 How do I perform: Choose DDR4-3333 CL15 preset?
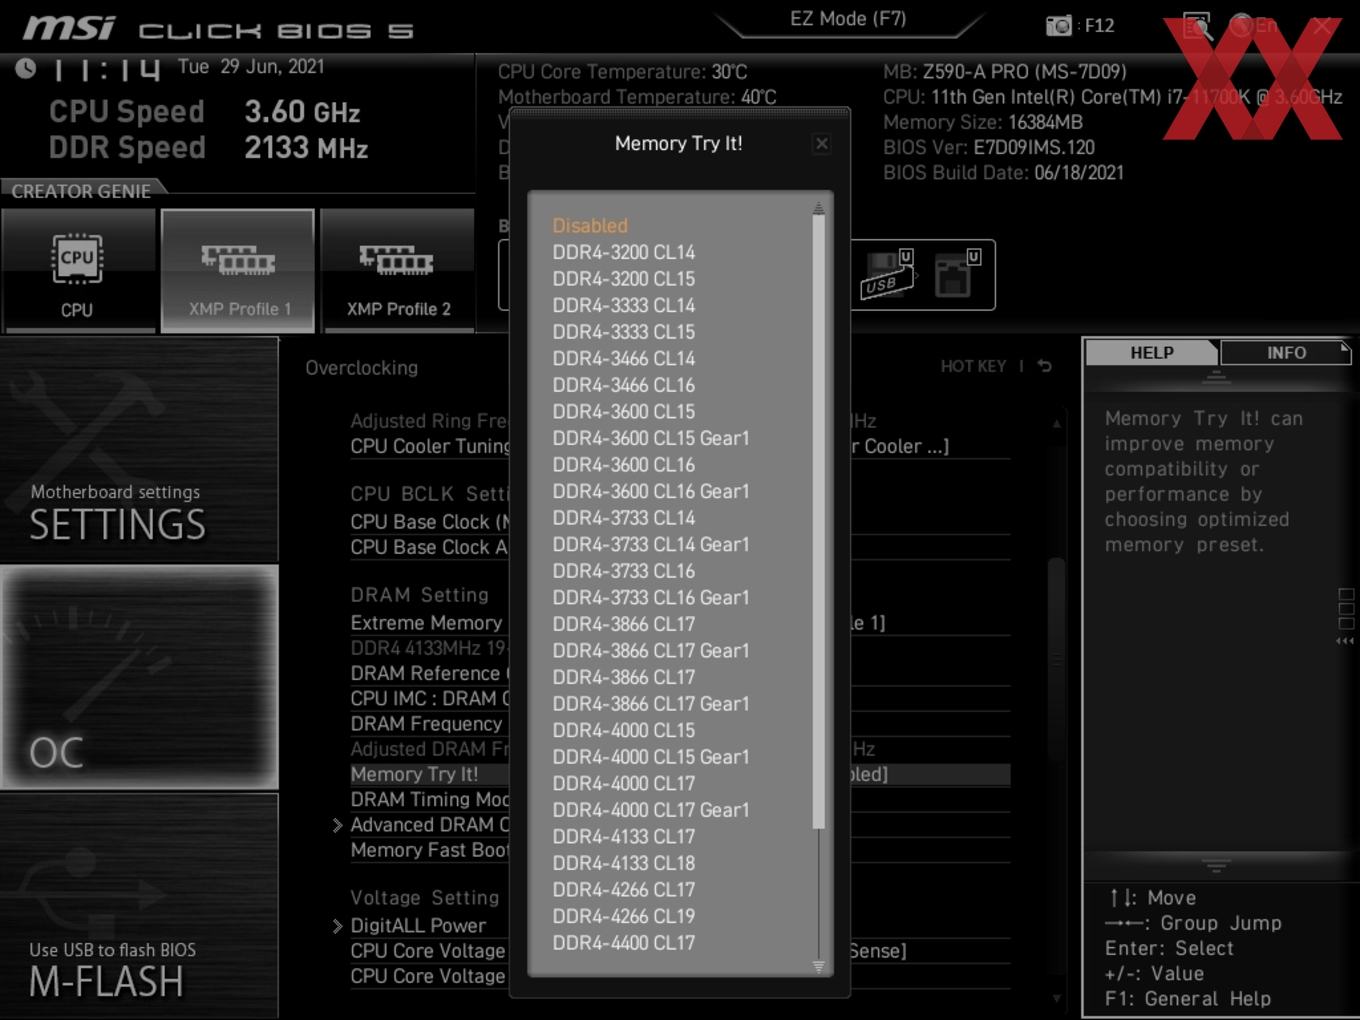coord(624,332)
